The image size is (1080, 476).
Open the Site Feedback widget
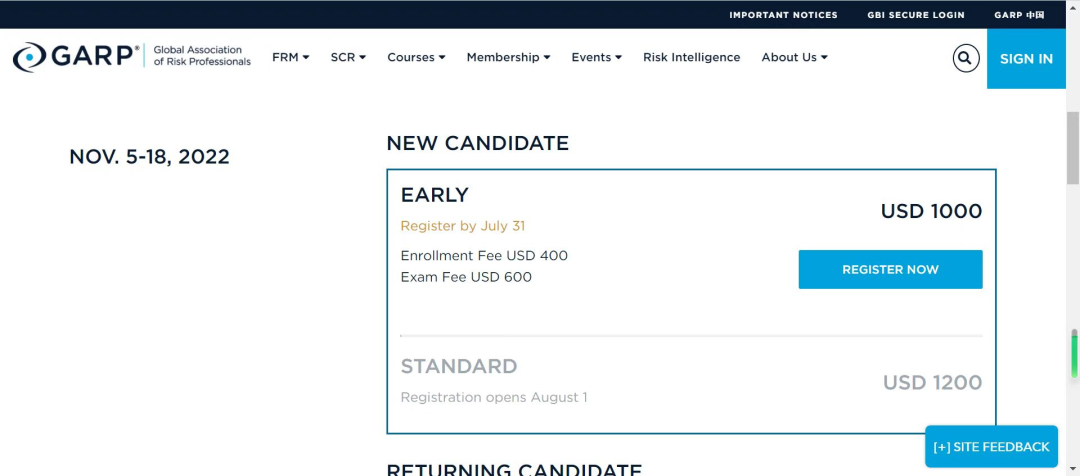click(x=991, y=447)
